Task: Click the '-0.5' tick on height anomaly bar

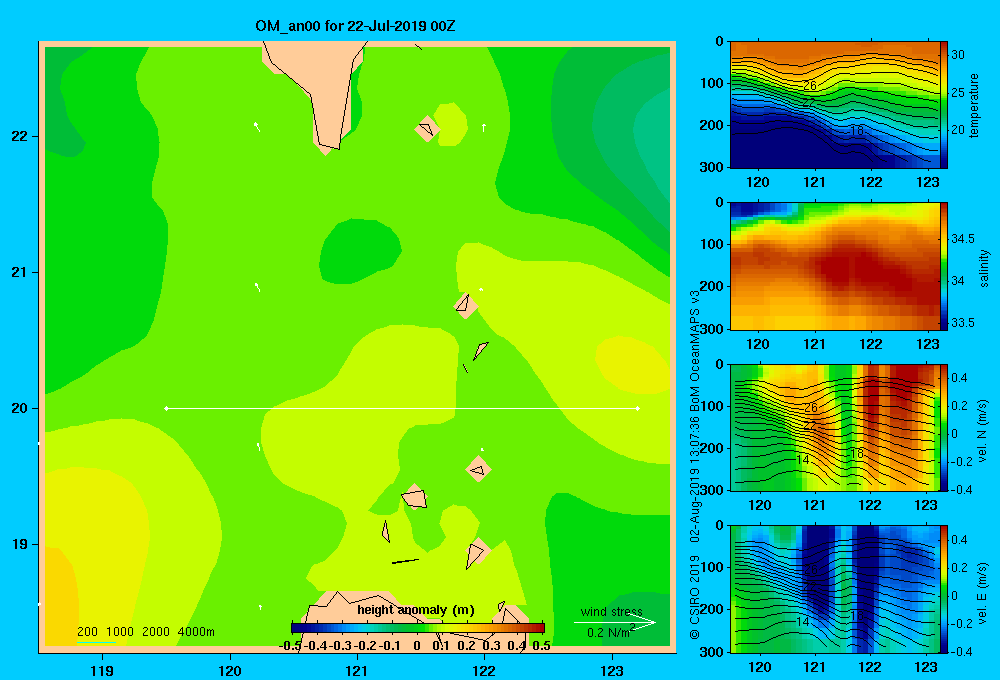Action: click(x=290, y=646)
